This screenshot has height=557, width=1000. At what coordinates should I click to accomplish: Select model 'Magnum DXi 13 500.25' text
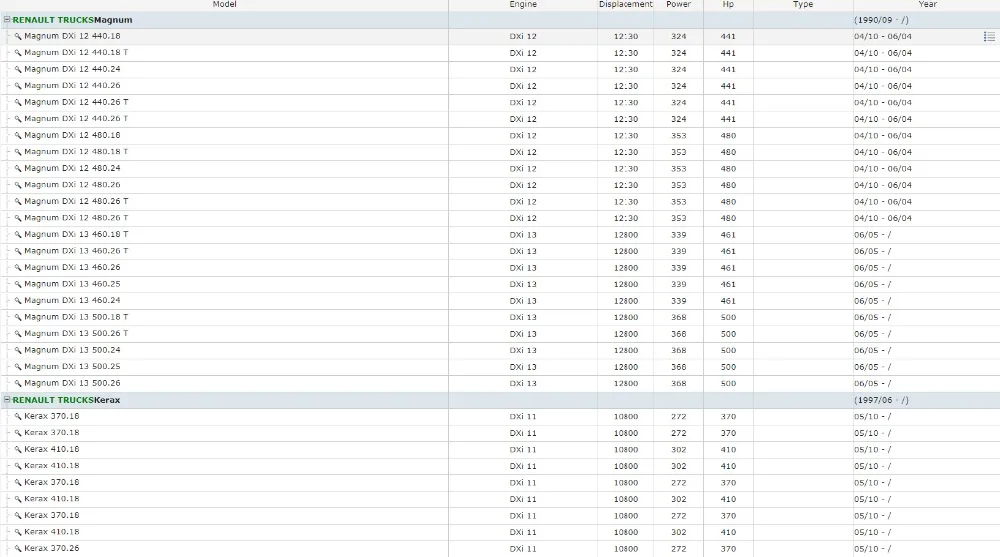pyautogui.click(x=72, y=367)
